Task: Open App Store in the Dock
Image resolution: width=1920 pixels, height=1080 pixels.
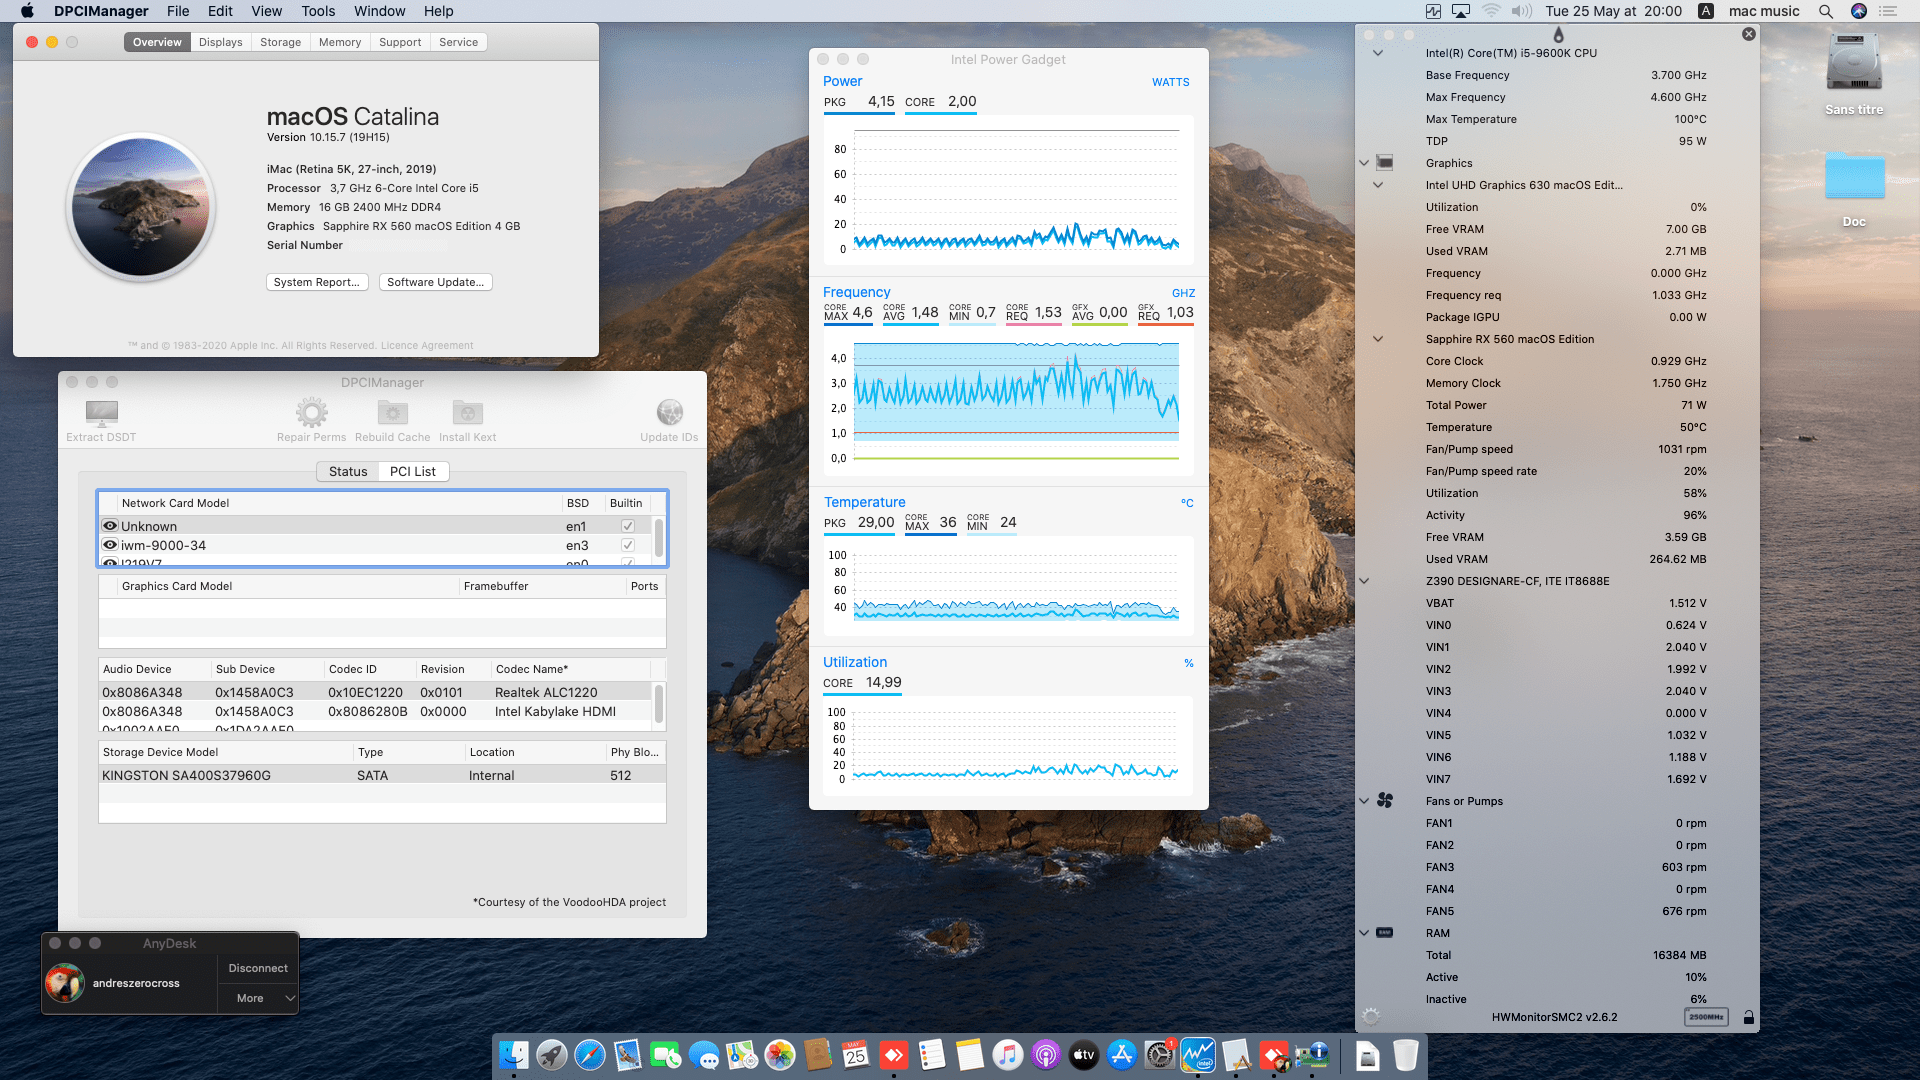Action: [1121, 1055]
